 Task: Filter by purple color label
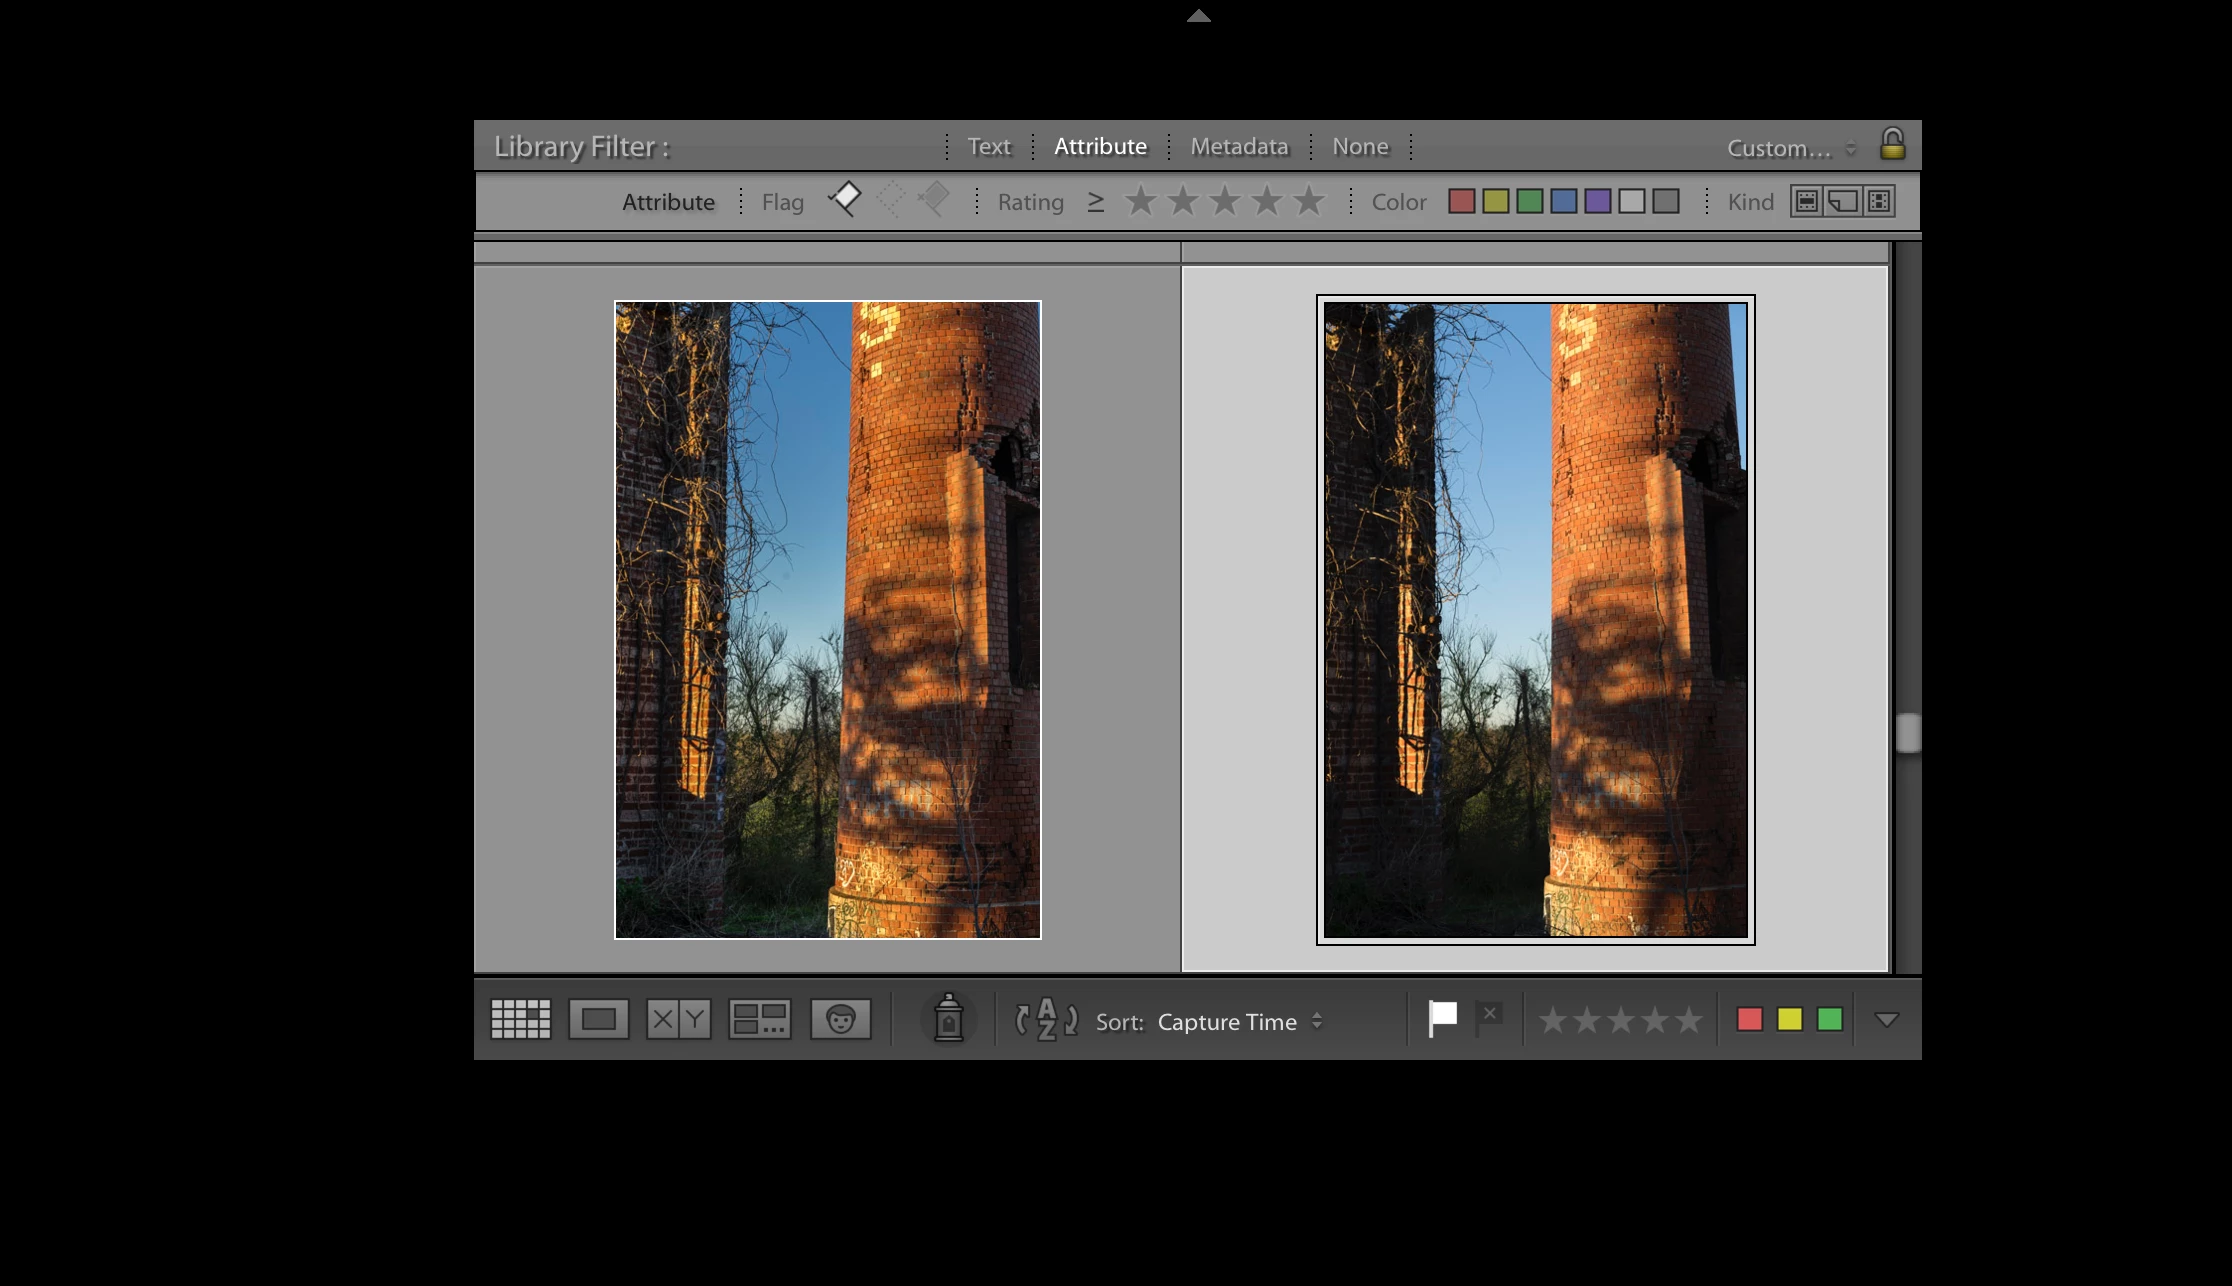1597,201
